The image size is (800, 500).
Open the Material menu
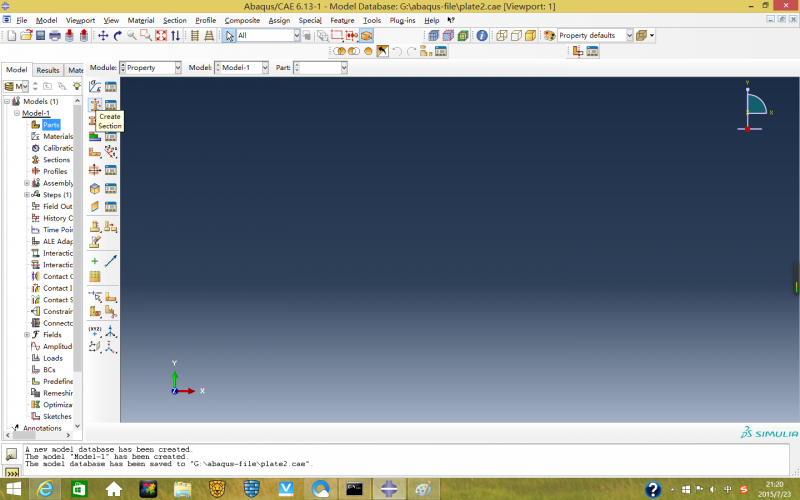pyautogui.click(x=141, y=20)
